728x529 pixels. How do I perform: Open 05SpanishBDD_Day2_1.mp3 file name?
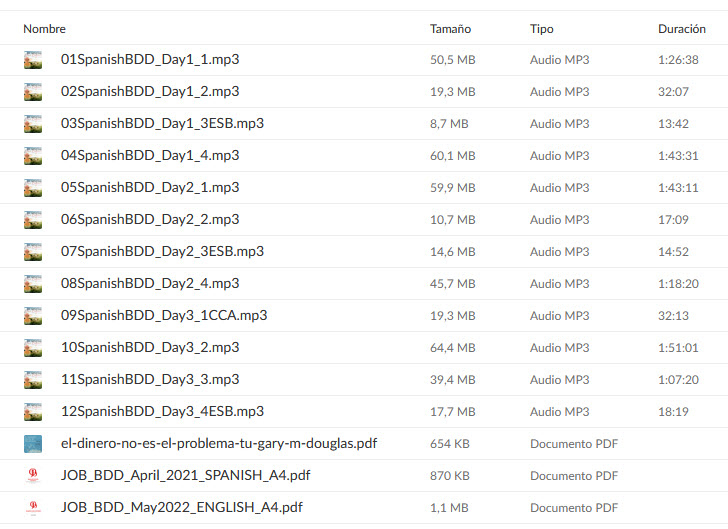point(150,188)
